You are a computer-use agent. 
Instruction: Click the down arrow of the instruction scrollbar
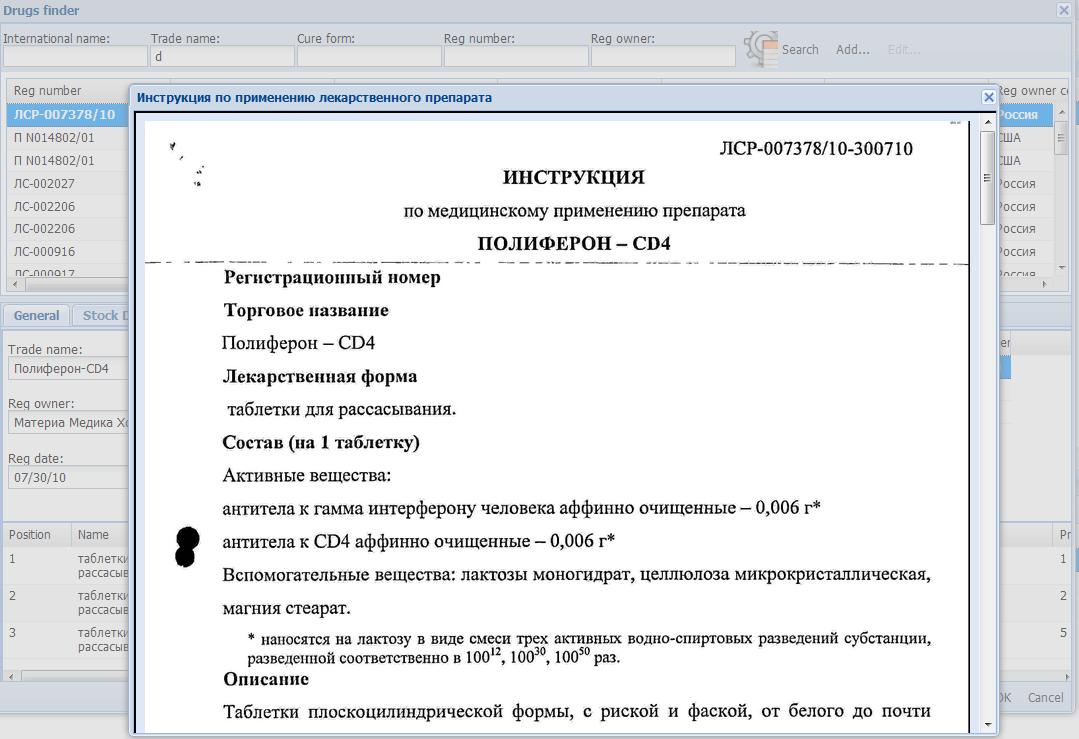[x=989, y=725]
